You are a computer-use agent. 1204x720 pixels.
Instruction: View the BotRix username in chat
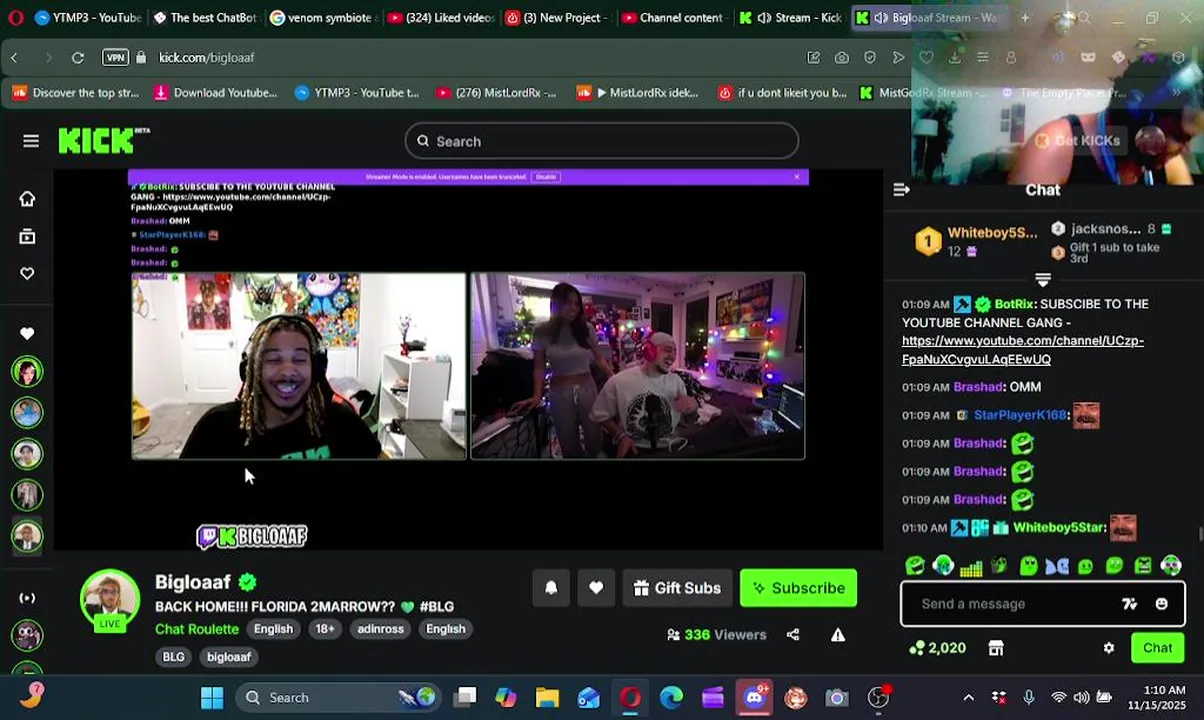pos(1014,304)
